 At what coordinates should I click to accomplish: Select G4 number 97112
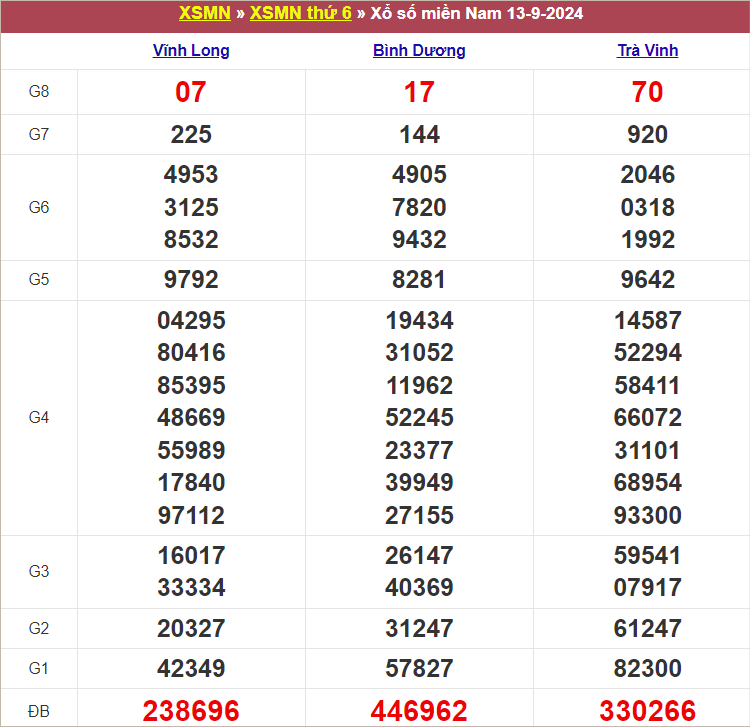191,515
